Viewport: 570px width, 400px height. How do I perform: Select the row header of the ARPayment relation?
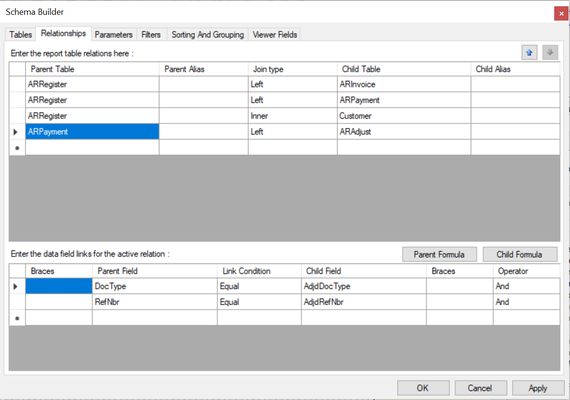(17, 132)
